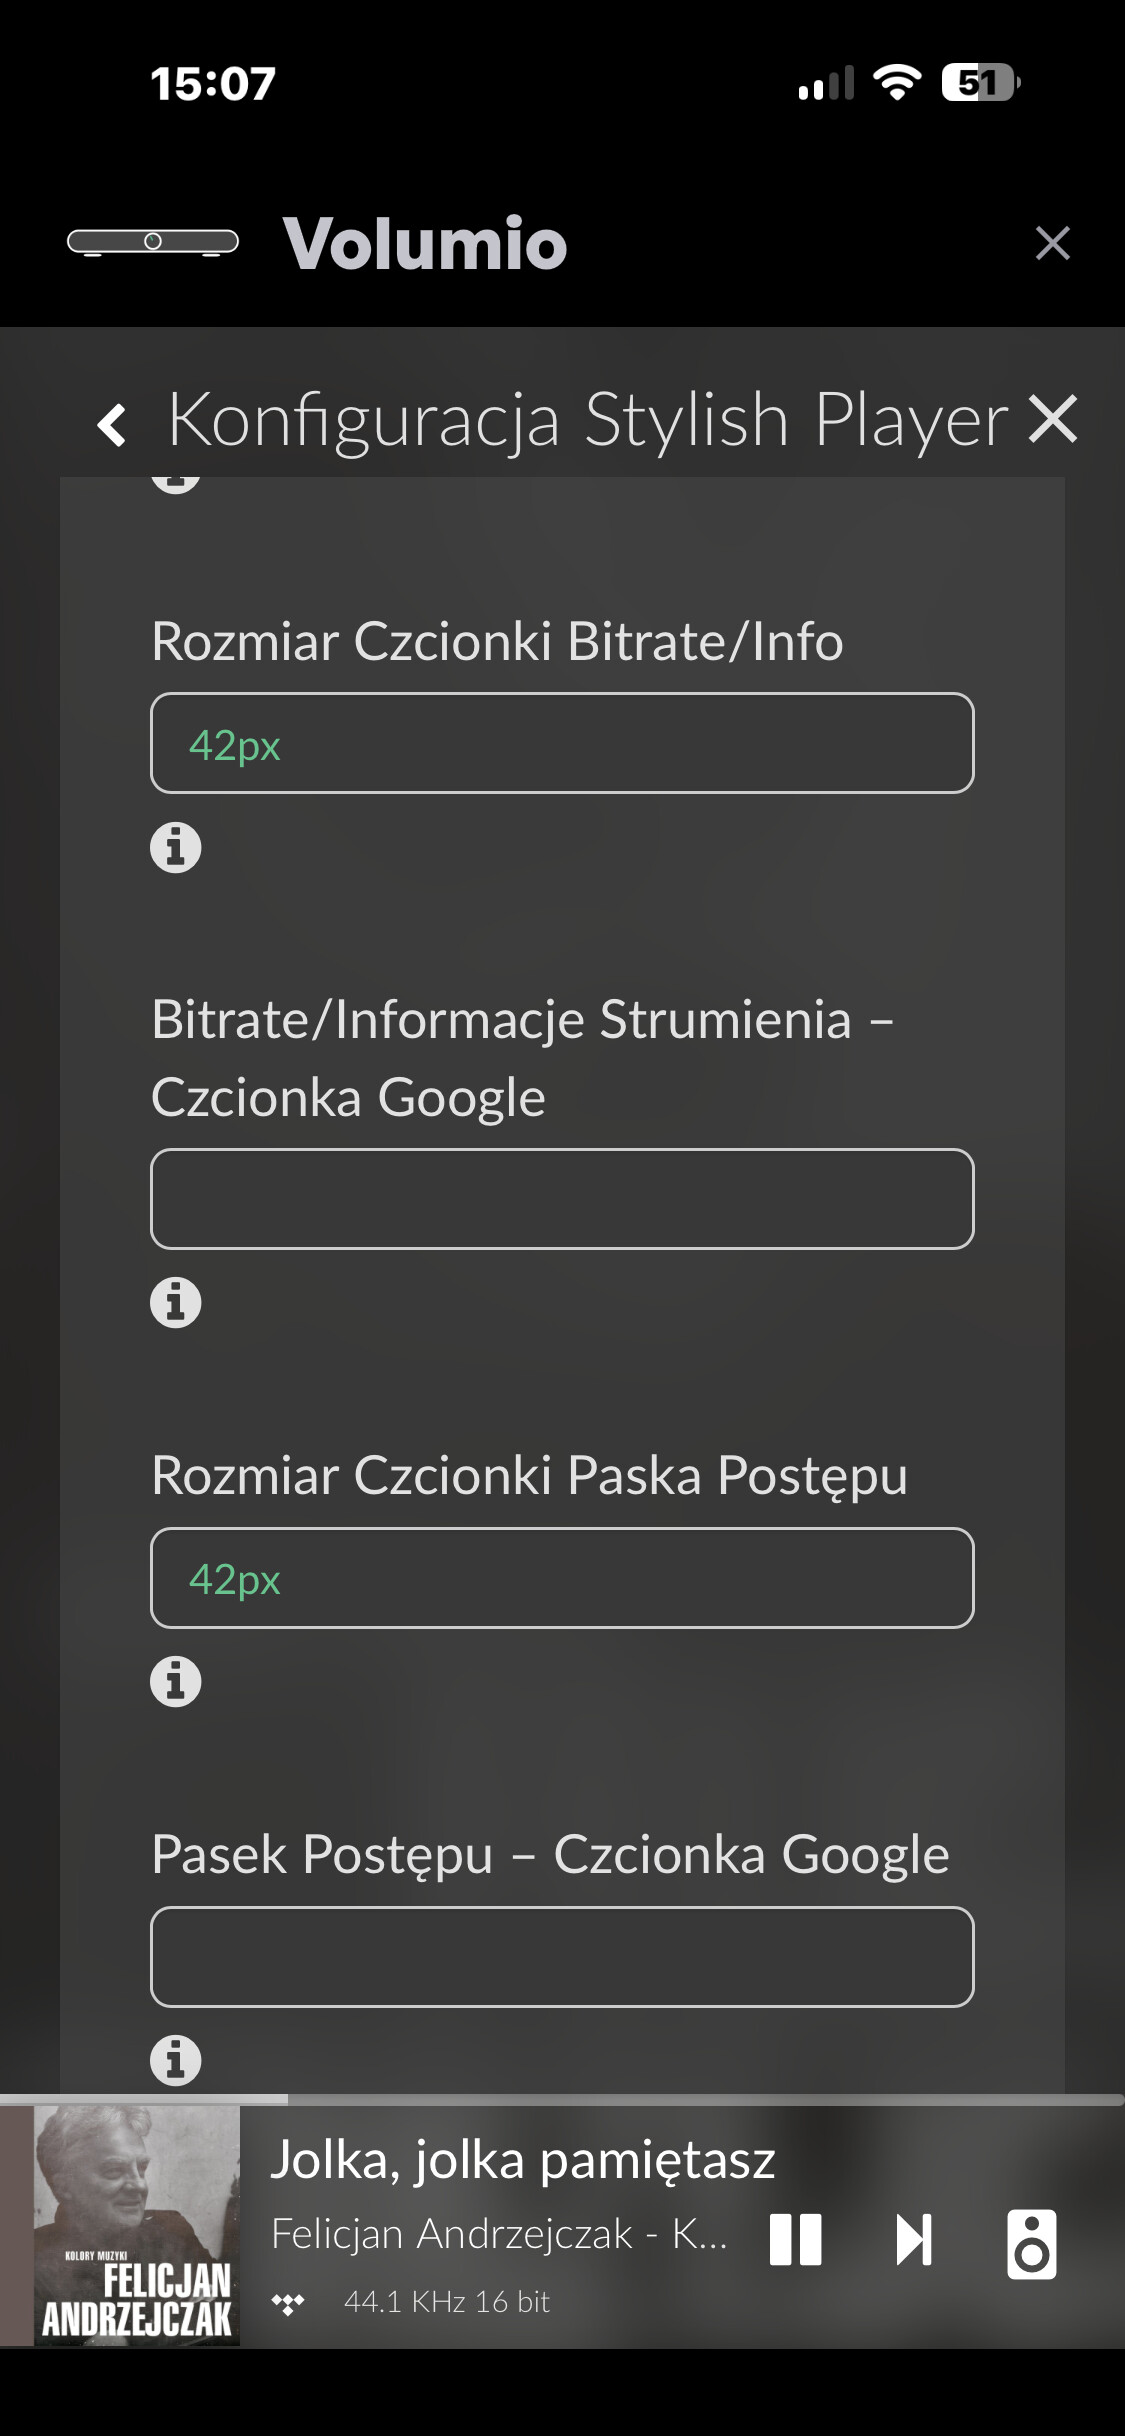Close the Konfiguracja Stylish Player panel
Screen dimensions: 1125x2436
[x=1053, y=419]
